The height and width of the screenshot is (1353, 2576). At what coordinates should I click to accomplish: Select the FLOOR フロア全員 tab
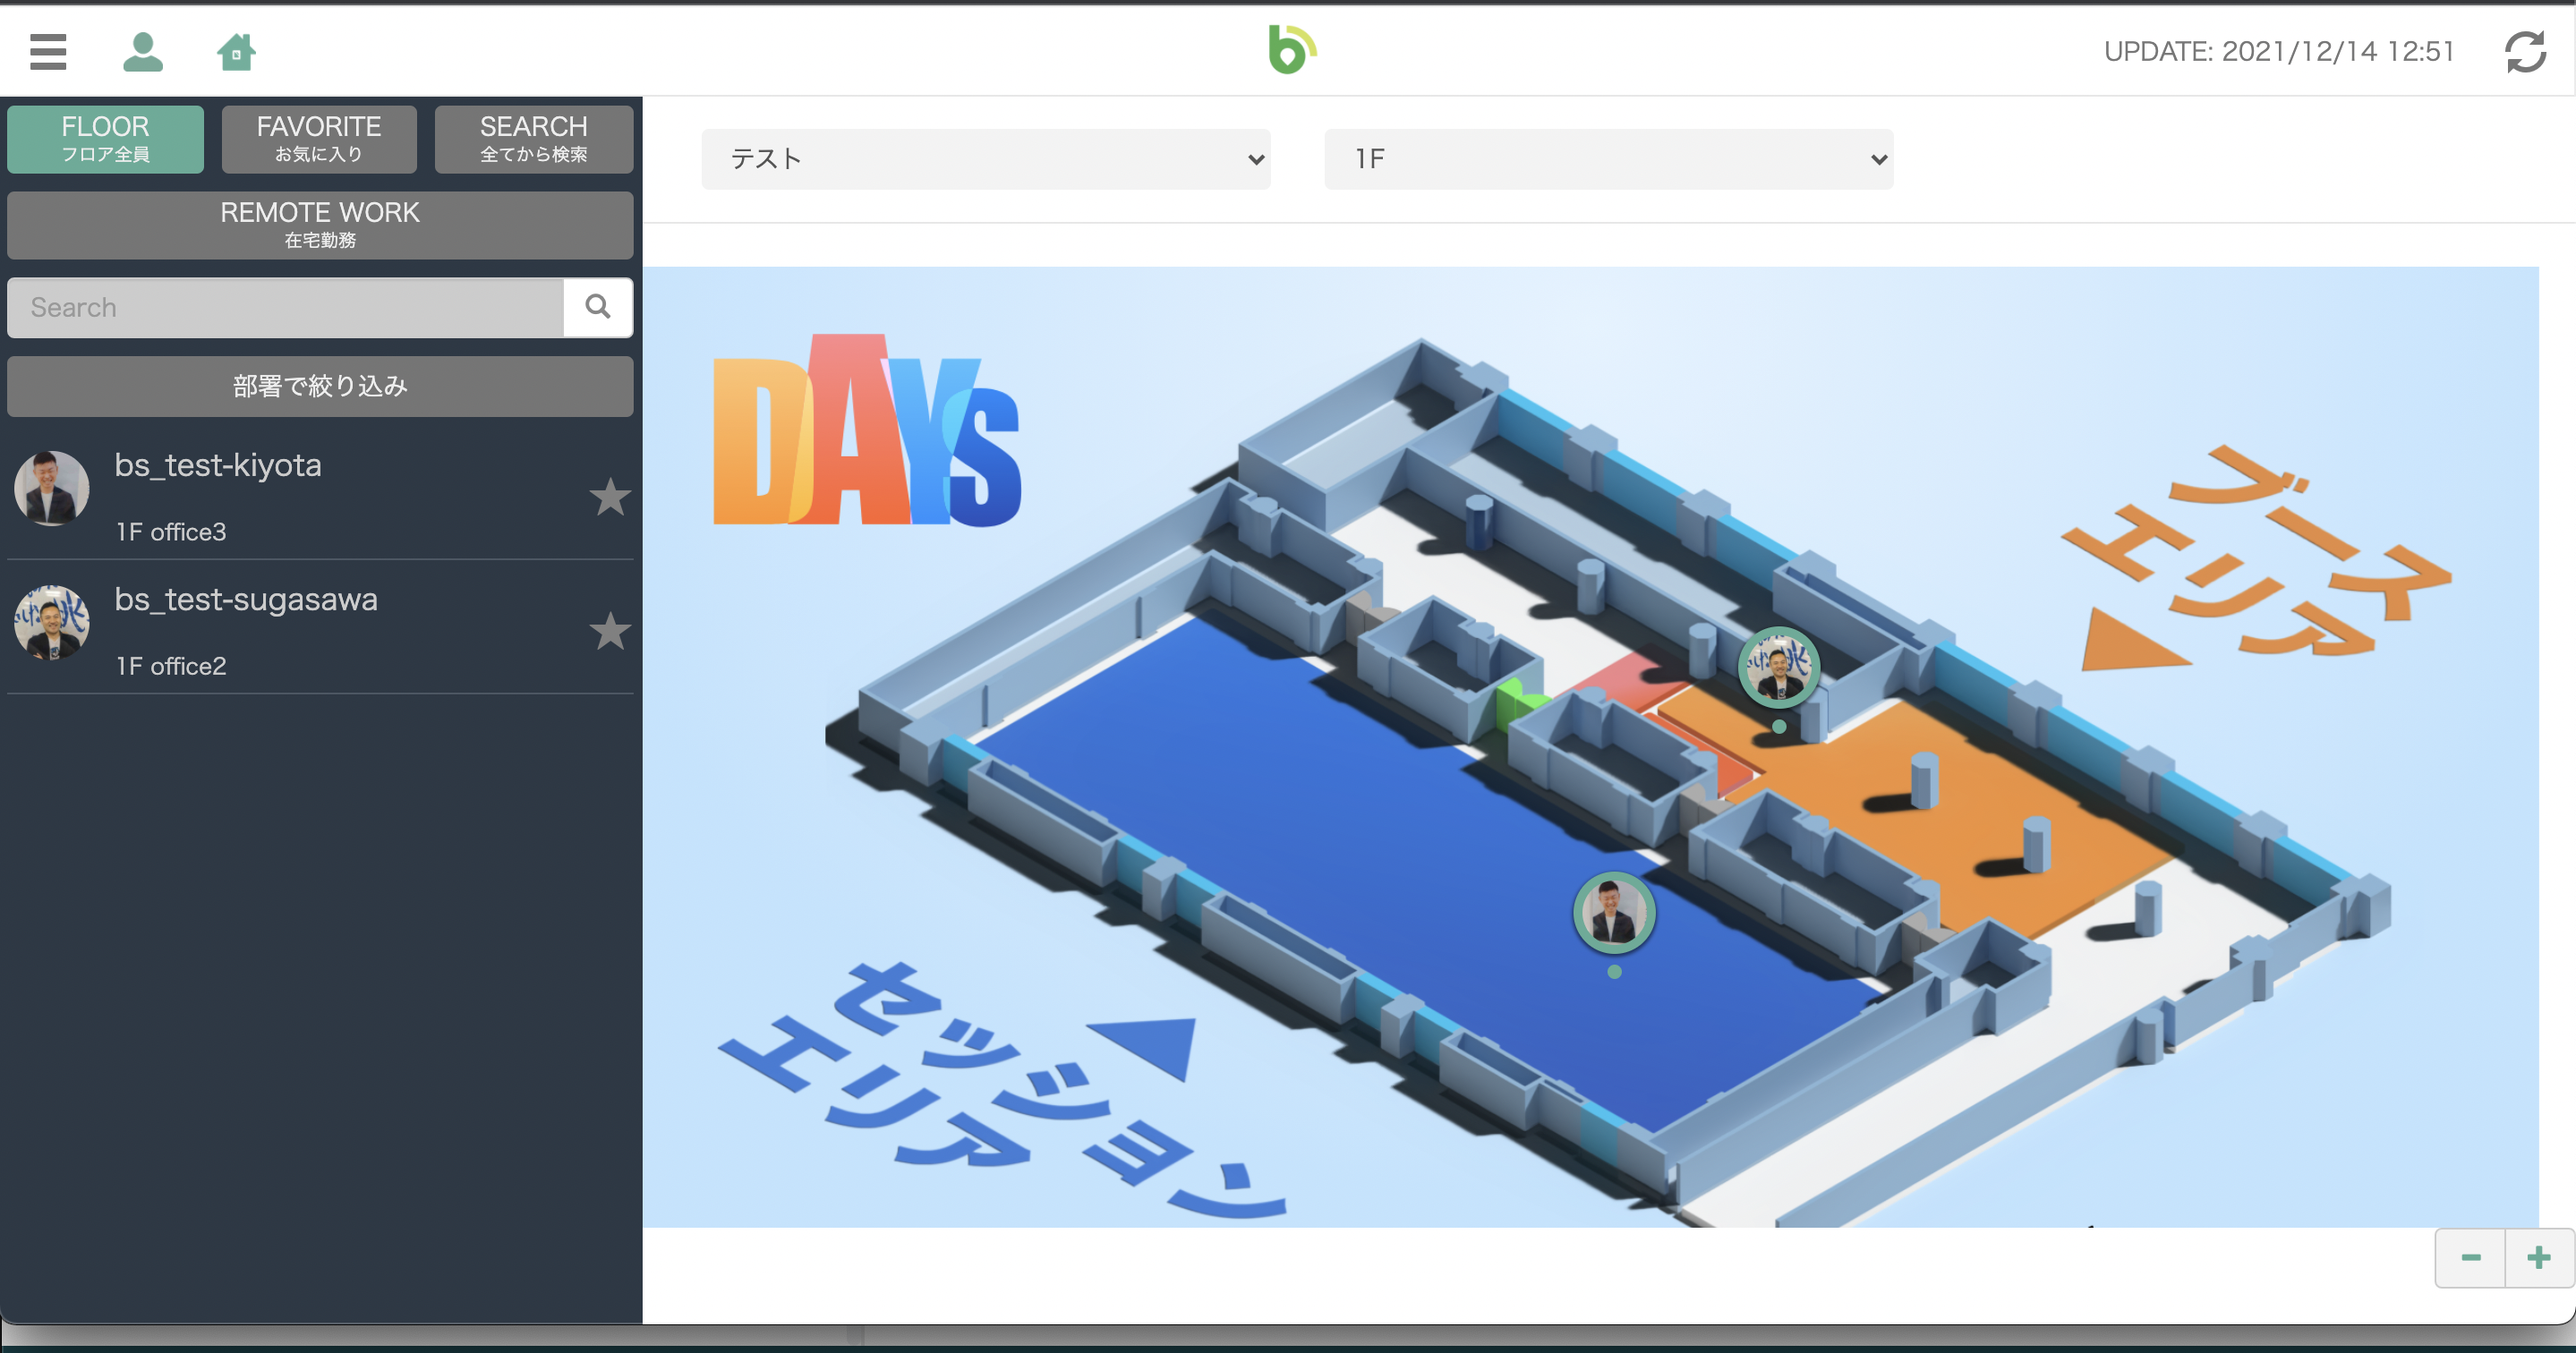tap(105, 139)
